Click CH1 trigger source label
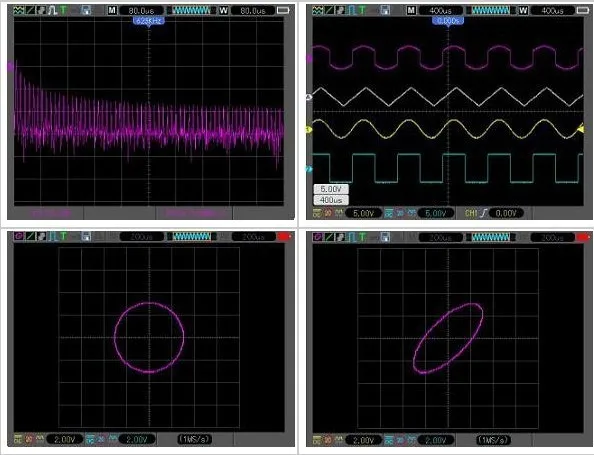Image resolution: width=594 pixels, height=455 pixels. coord(471,213)
